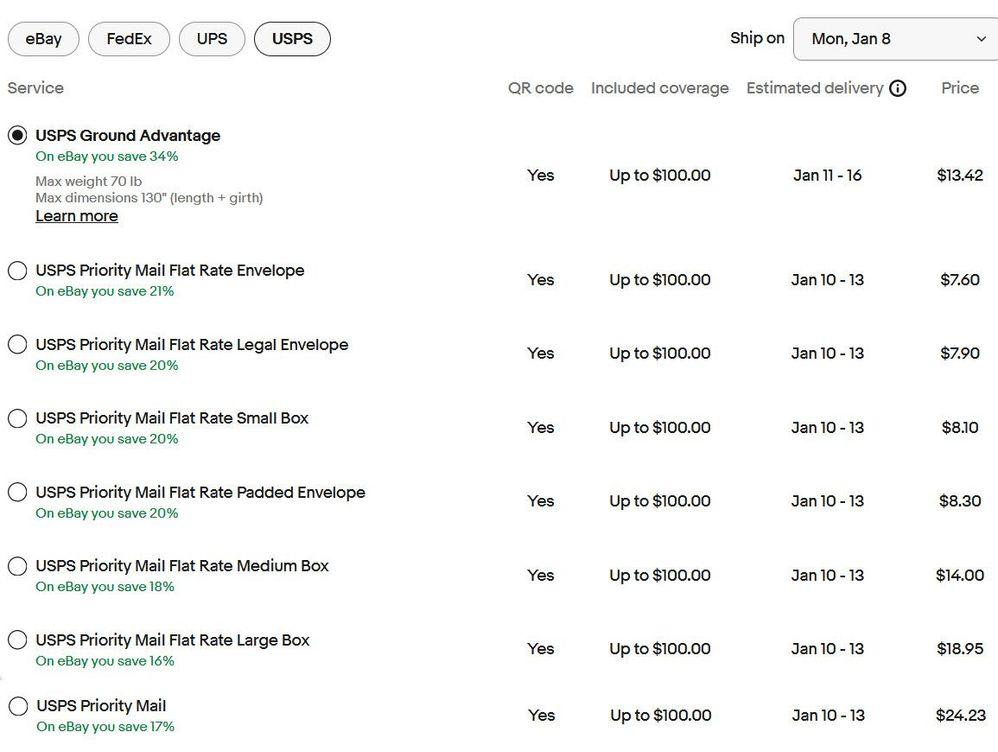Switch to the FedEx carrier tab
The height and width of the screenshot is (752, 998).
(129, 39)
